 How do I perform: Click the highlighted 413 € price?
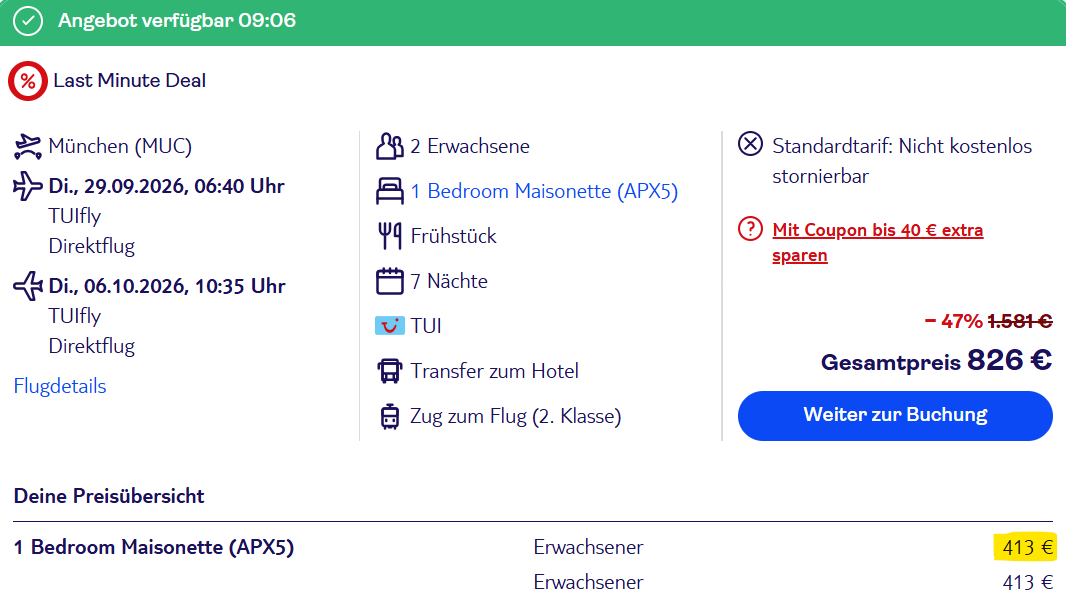[x=1026, y=547]
